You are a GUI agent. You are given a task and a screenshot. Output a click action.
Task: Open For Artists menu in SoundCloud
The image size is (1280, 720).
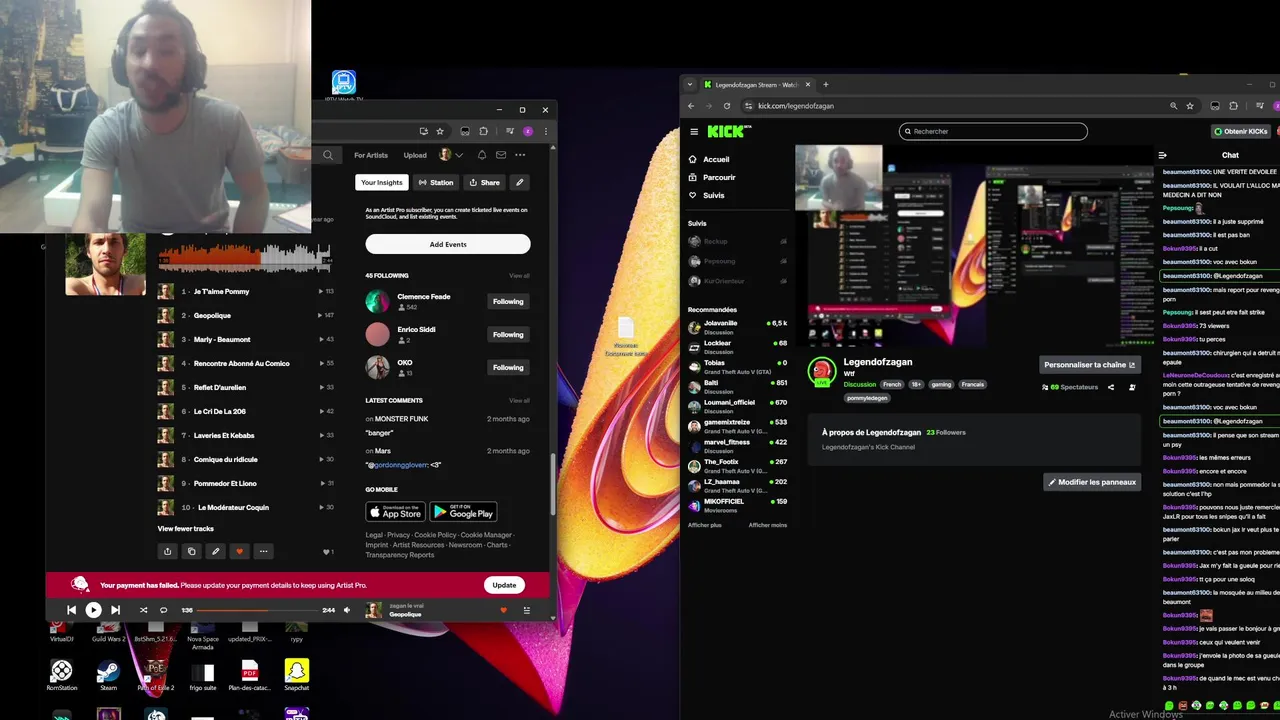tap(371, 155)
